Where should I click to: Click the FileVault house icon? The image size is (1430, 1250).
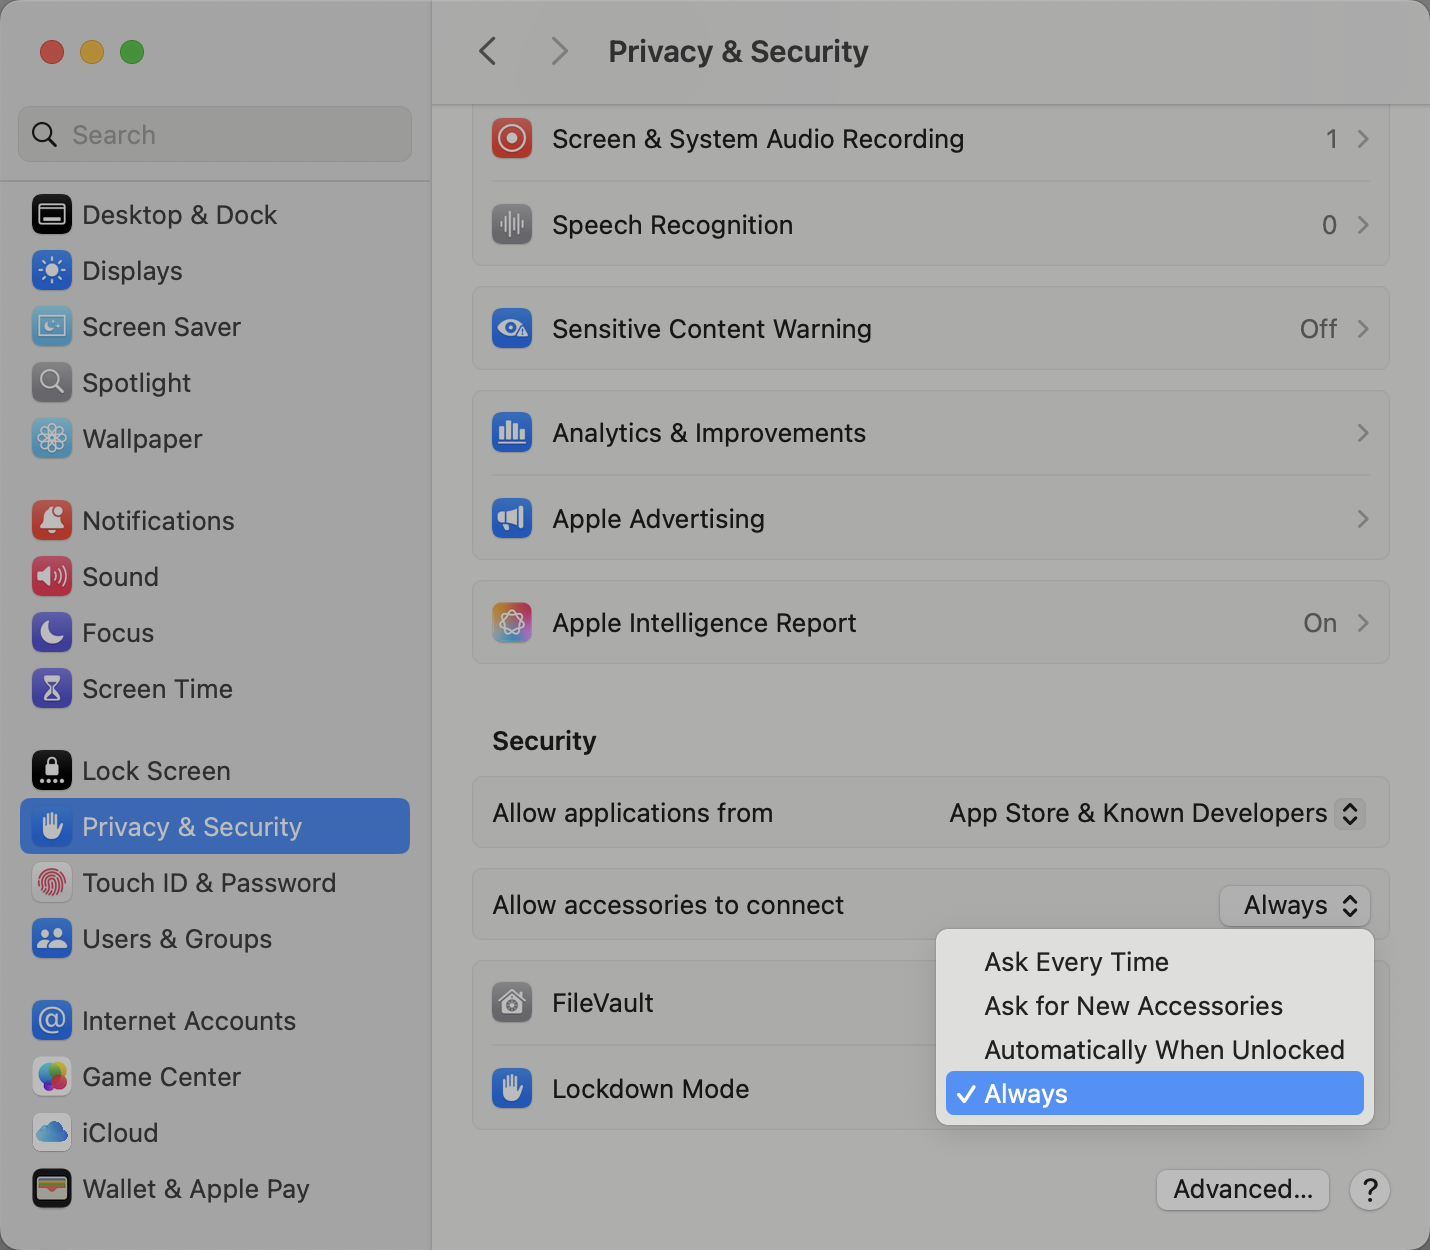click(512, 1003)
